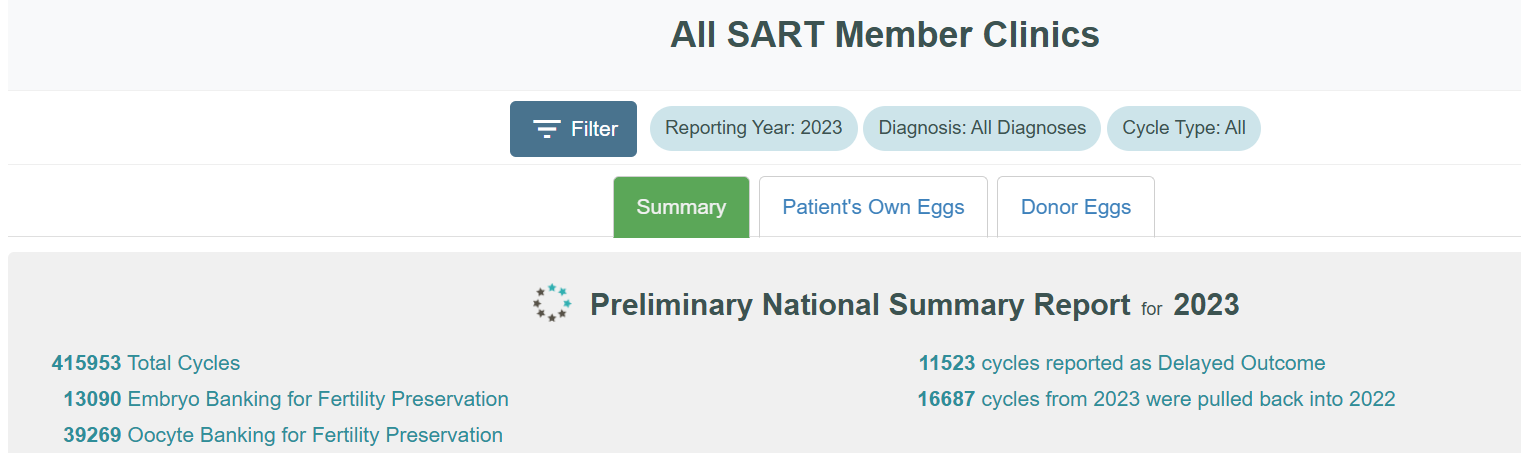Click the All SART Member Clinics heading

click(x=884, y=36)
